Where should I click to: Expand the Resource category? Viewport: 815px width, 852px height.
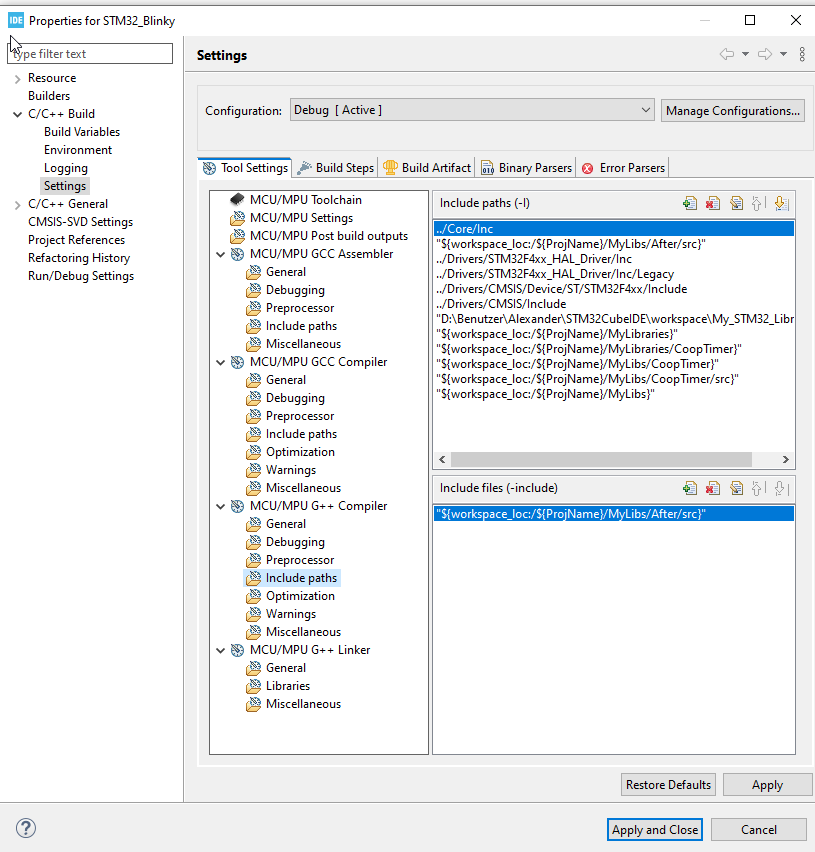pos(17,79)
